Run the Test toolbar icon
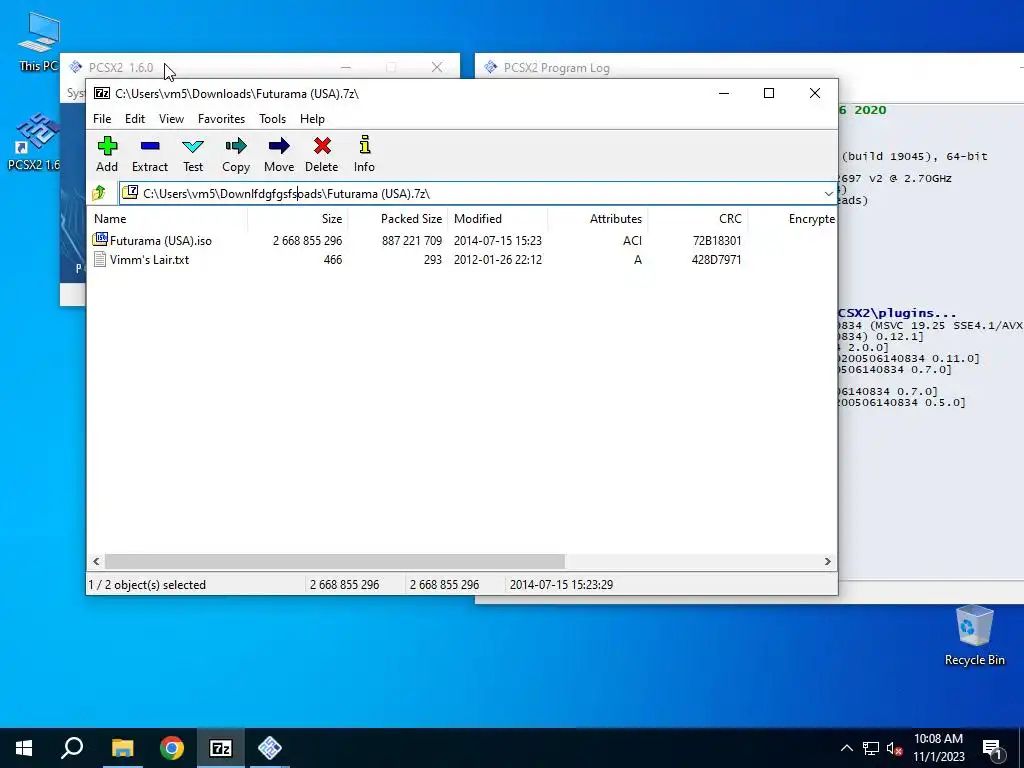Image resolution: width=1024 pixels, height=768 pixels. coord(193,146)
